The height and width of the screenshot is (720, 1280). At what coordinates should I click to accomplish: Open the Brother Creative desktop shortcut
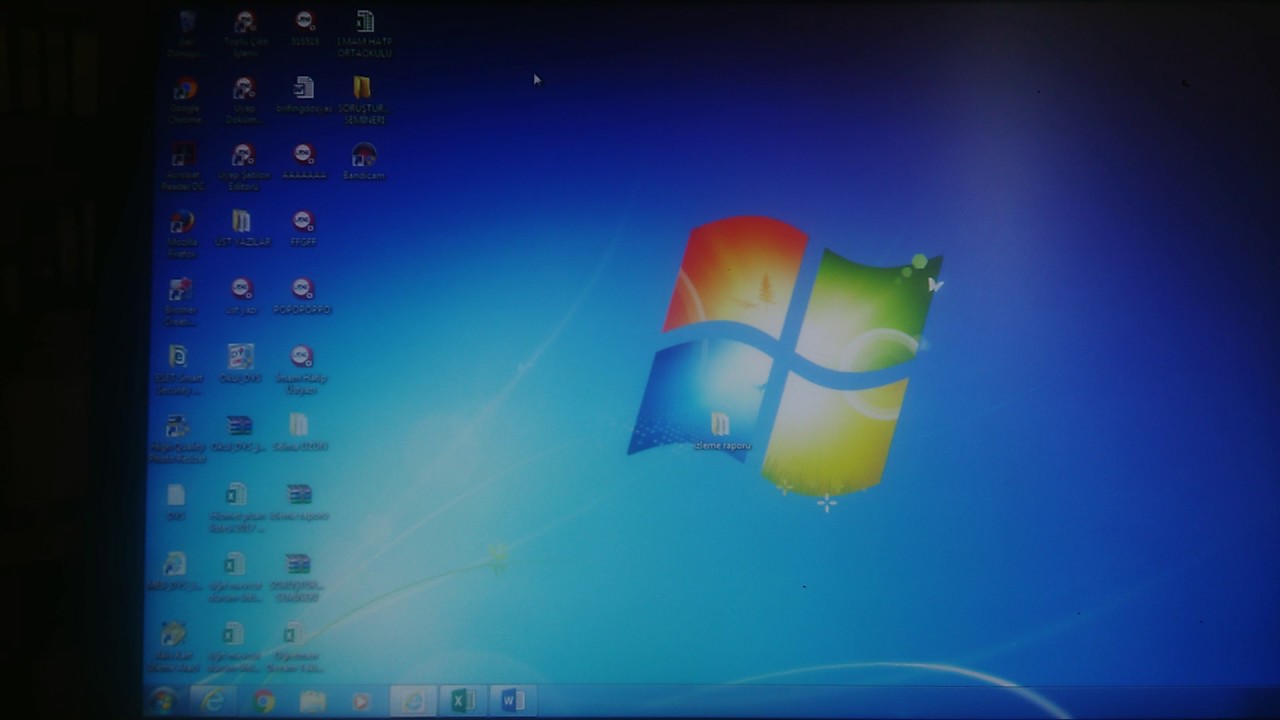(181, 301)
